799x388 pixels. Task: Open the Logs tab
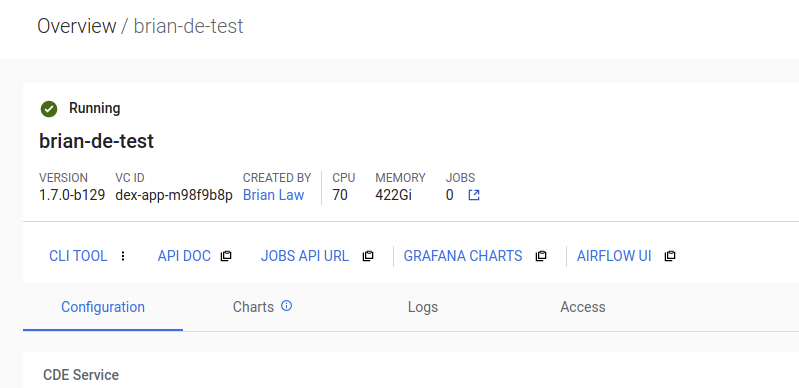click(423, 307)
